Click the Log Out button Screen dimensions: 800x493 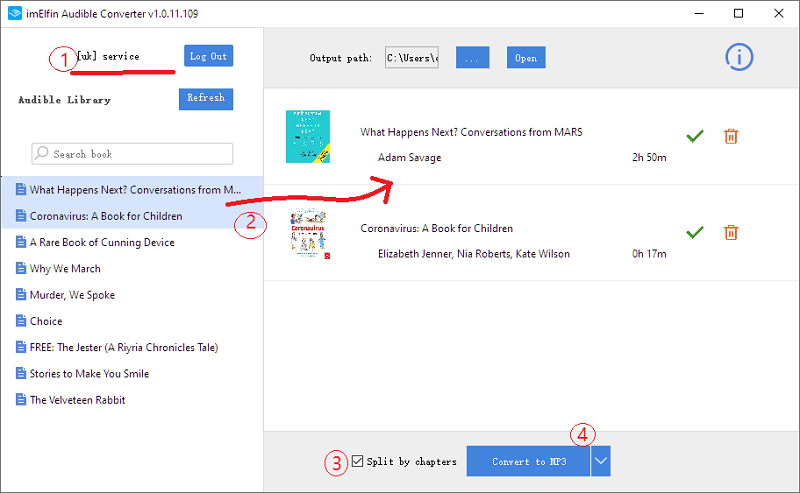pos(208,56)
